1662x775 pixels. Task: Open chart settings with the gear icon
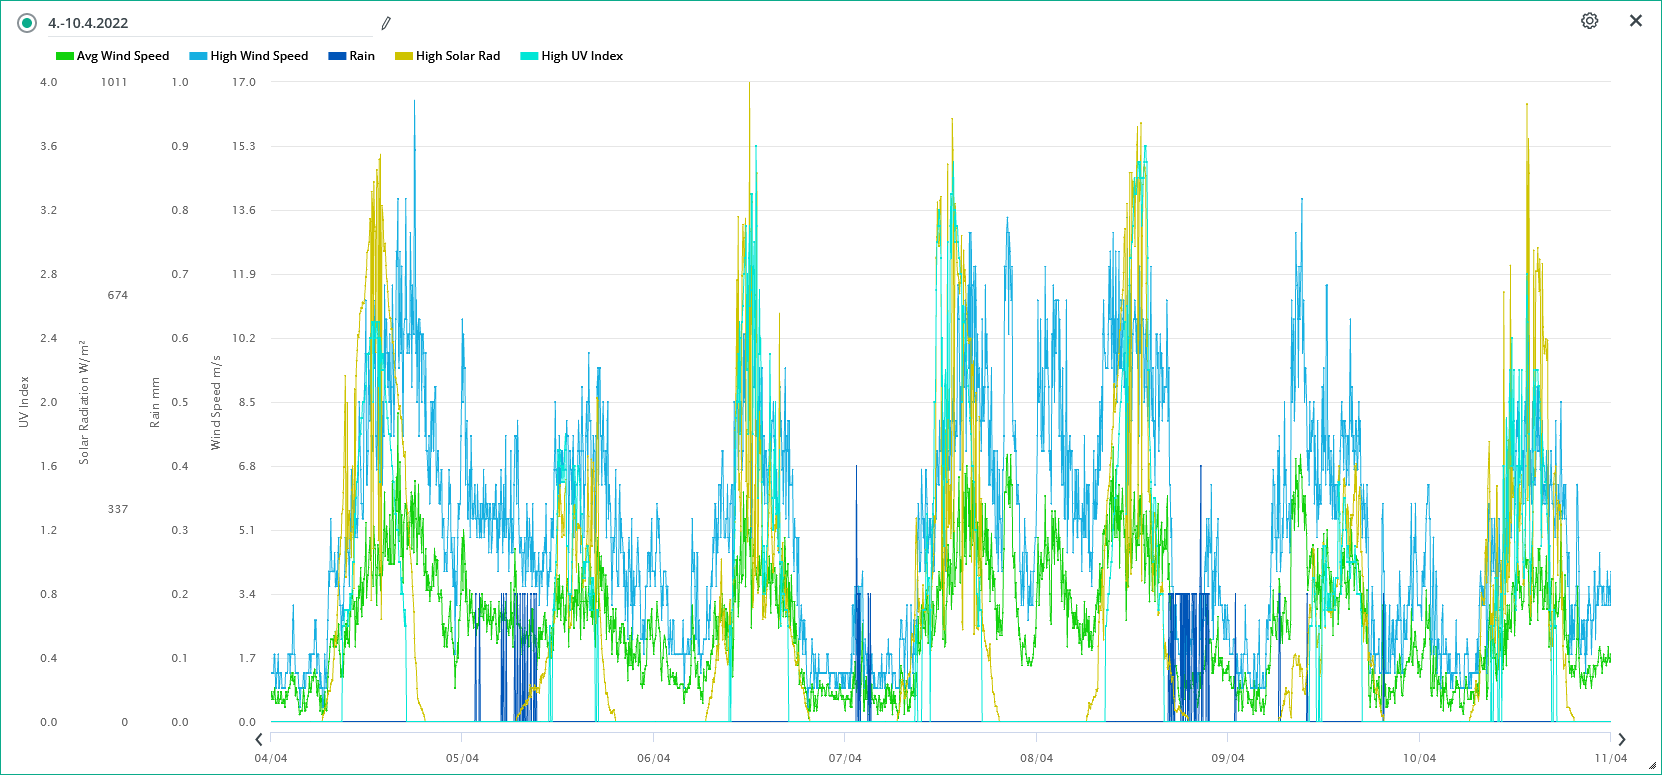(1589, 21)
